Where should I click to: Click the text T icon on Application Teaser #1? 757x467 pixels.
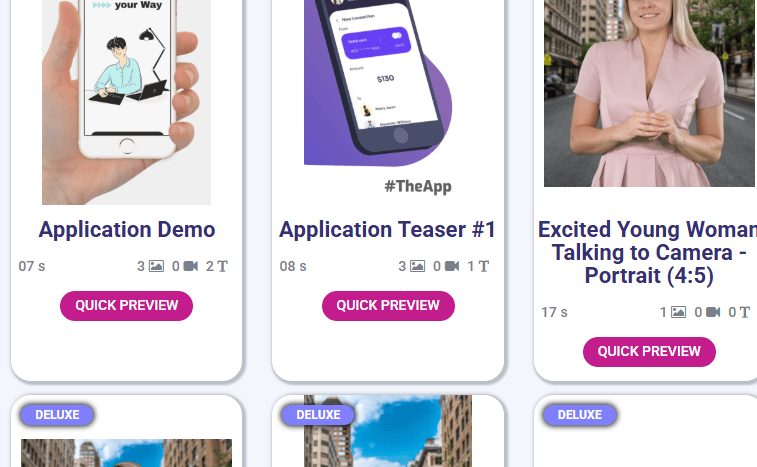tap(484, 266)
